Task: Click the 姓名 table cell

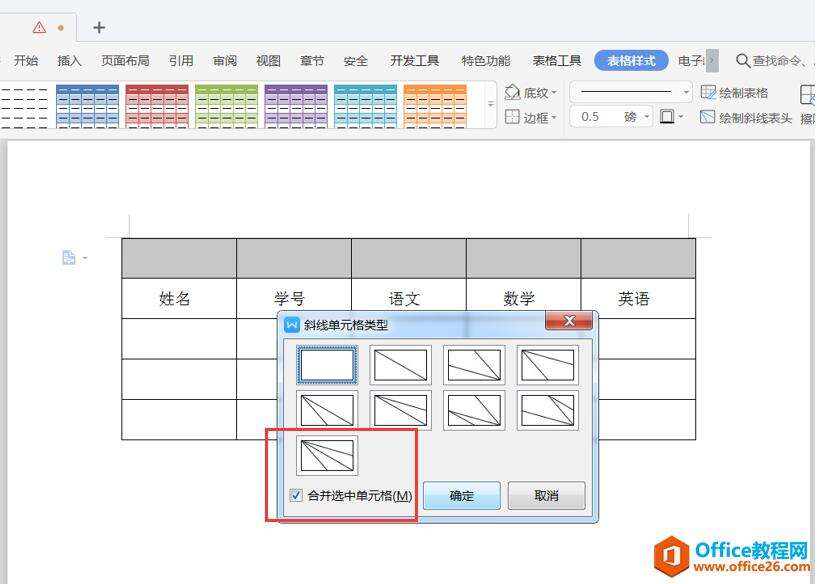Action: click(x=179, y=299)
